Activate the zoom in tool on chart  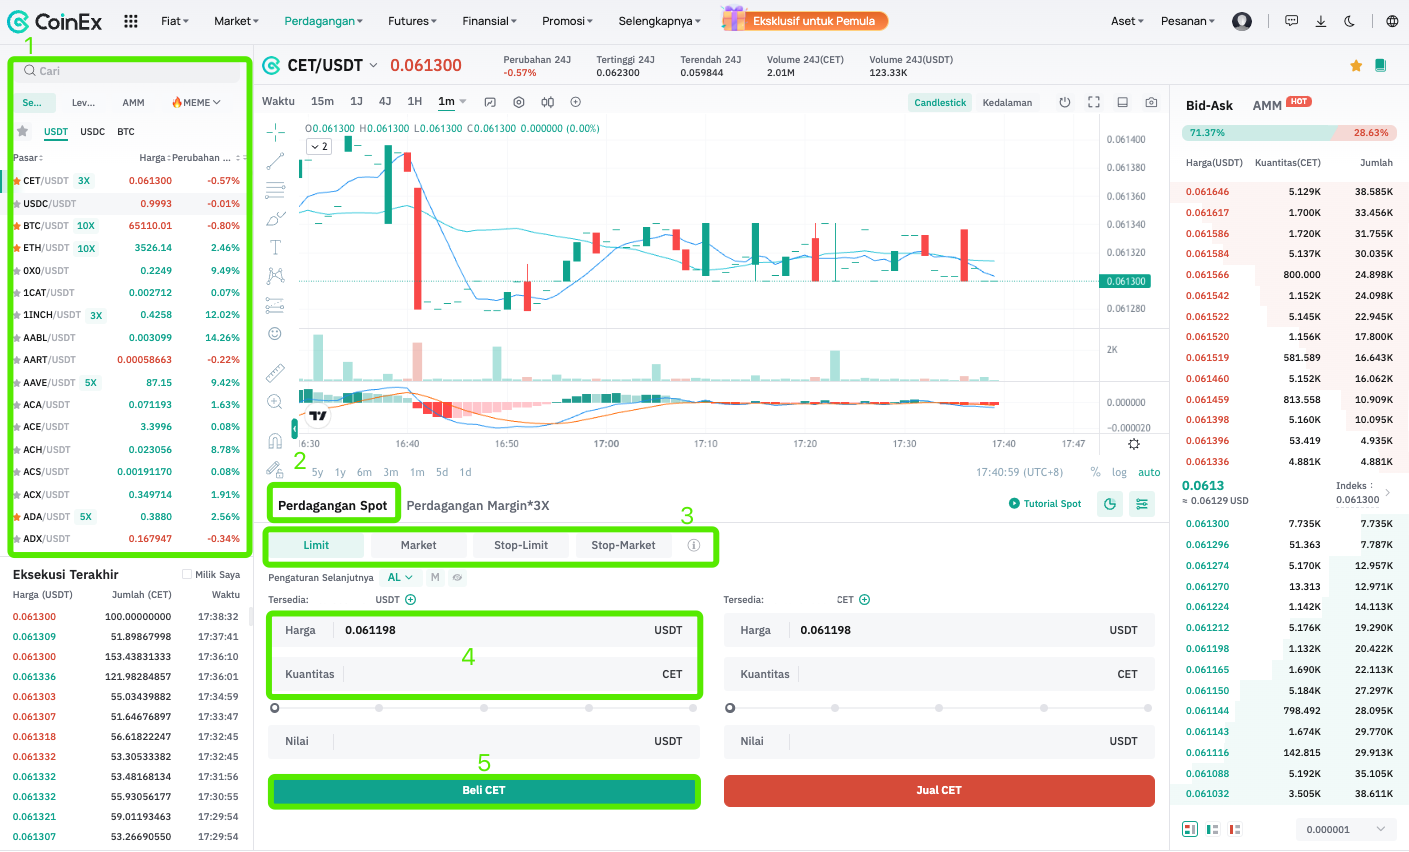[275, 402]
